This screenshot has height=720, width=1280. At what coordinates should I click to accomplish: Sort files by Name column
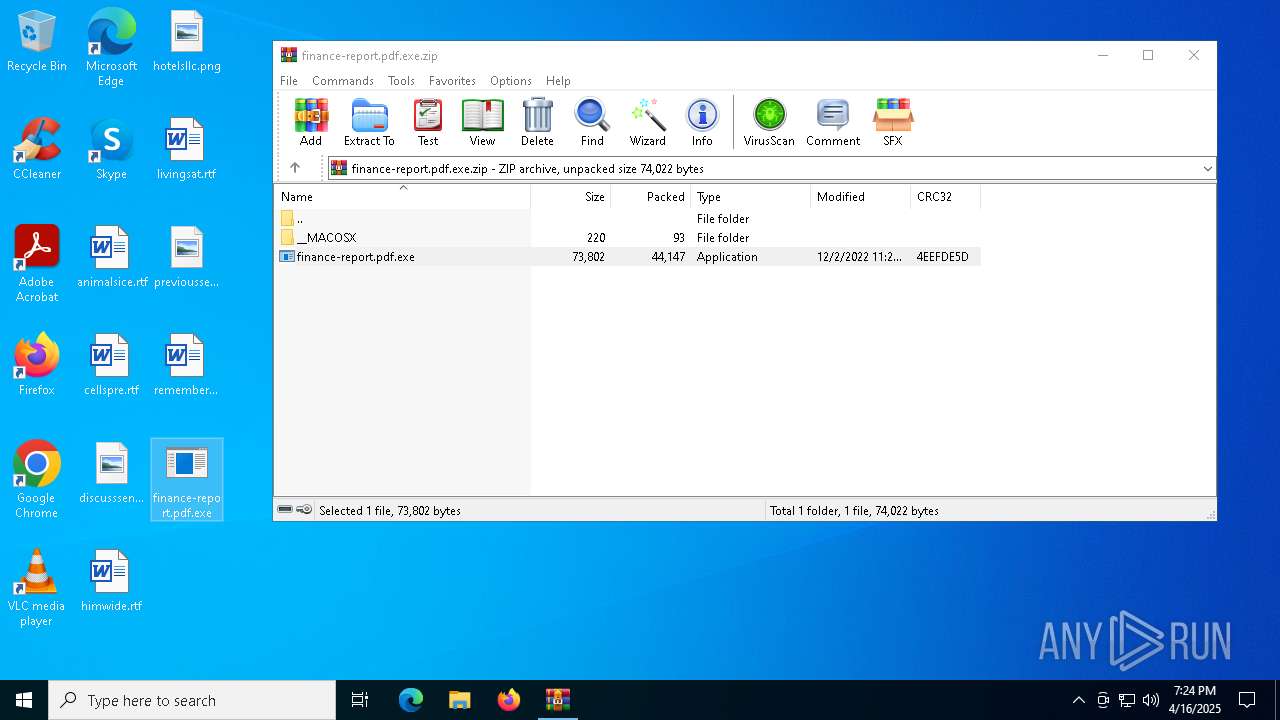402,197
